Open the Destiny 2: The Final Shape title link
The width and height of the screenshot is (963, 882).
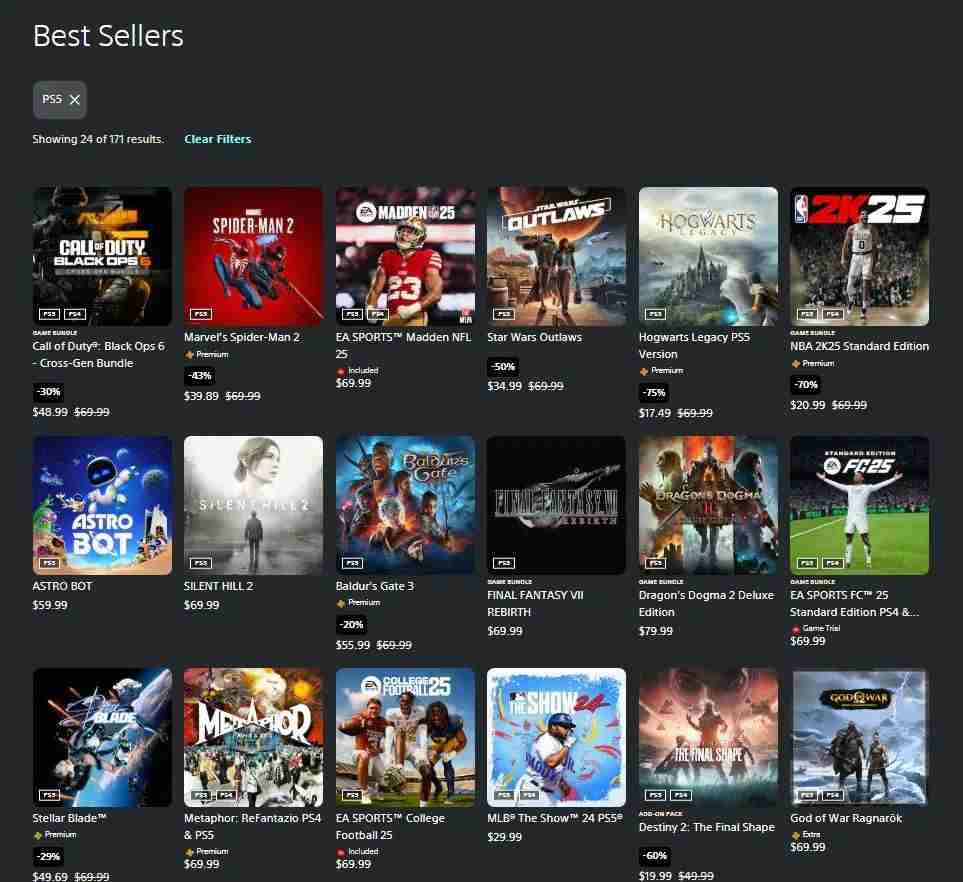point(706,827)
